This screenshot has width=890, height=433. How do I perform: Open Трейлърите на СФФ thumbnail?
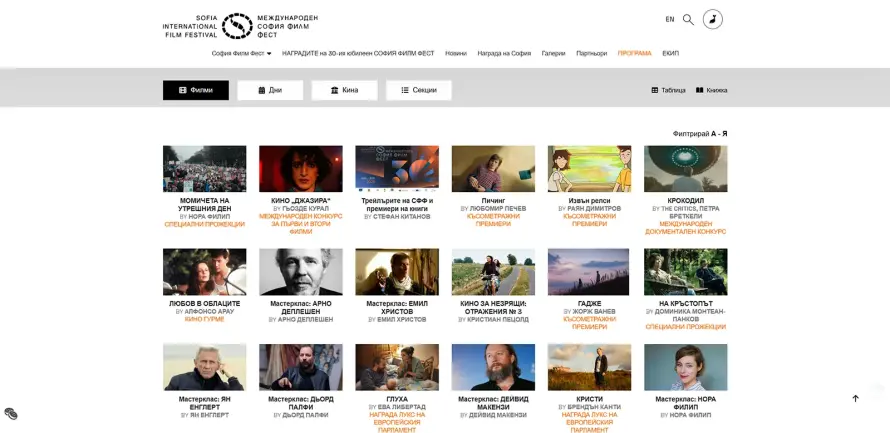coord(397,169)
